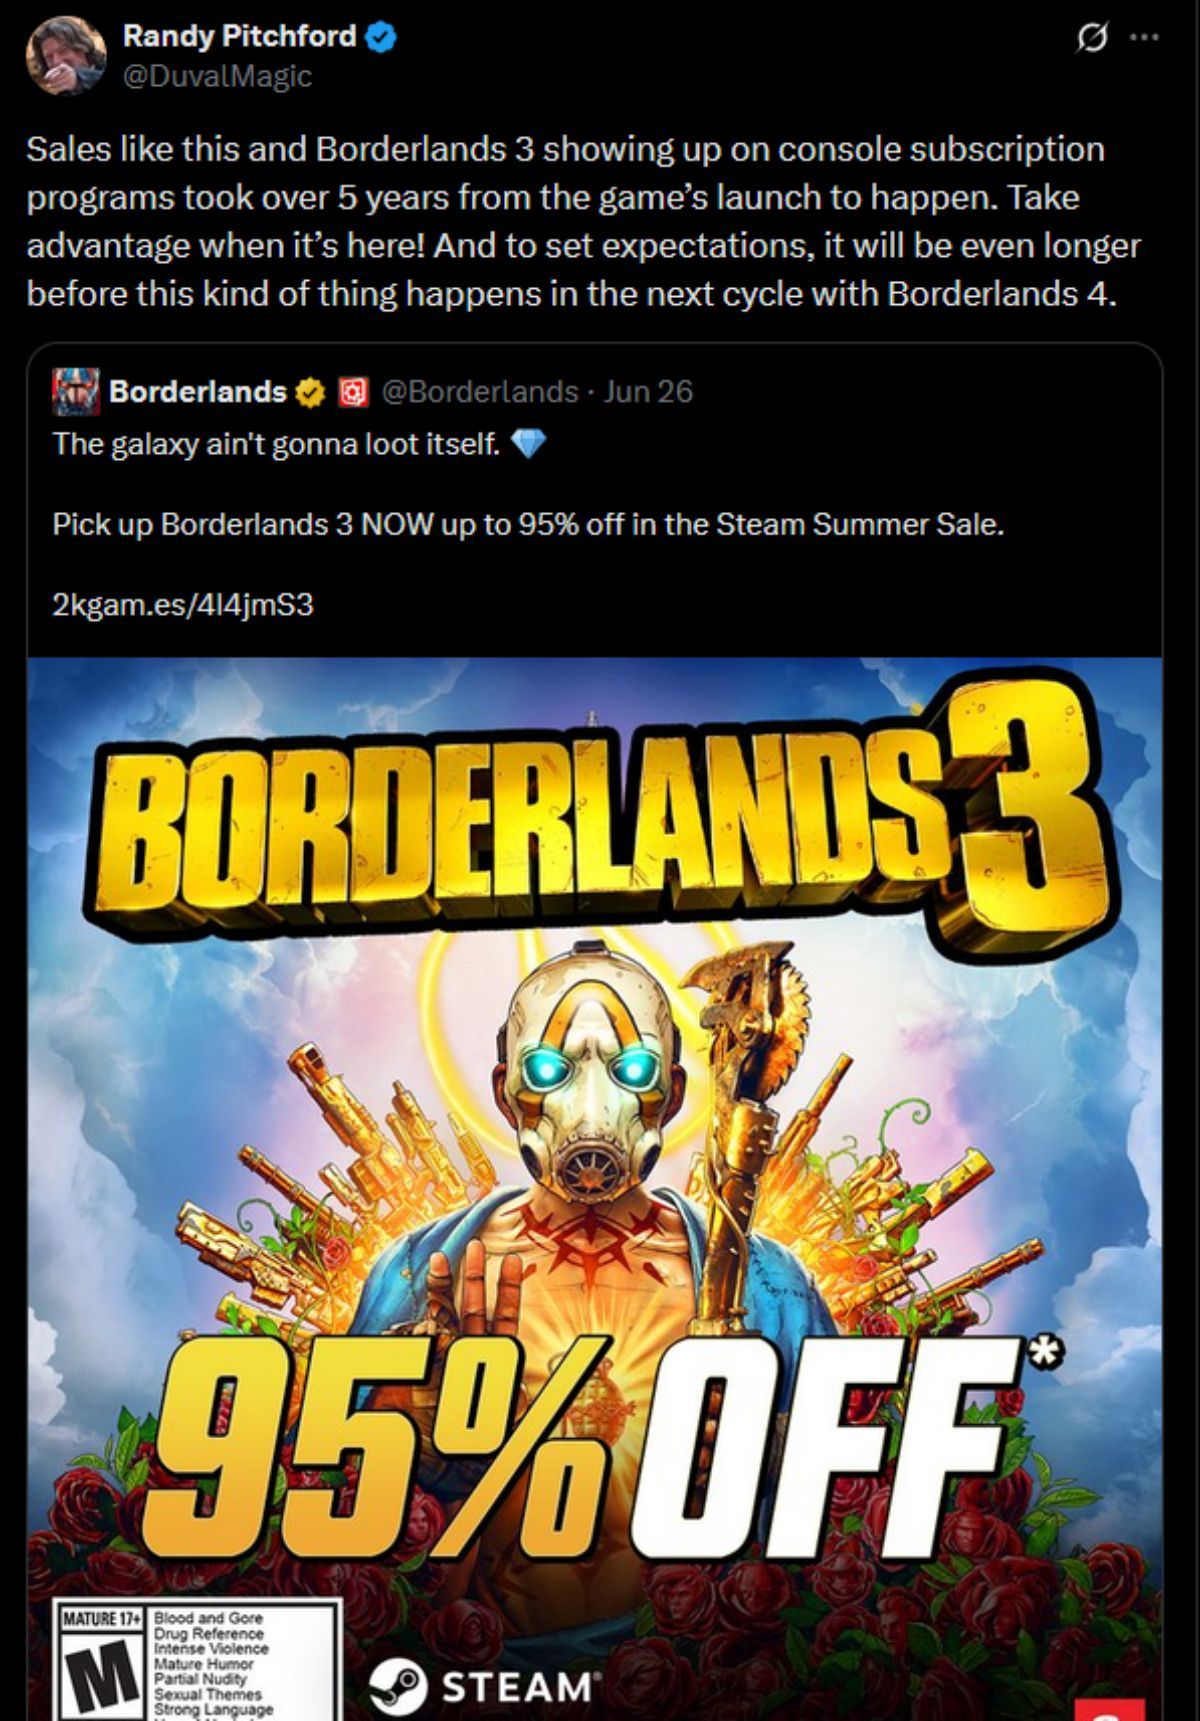Open the @Borderlands handle link
1200x1721 pixels.
tap(480, 391)
